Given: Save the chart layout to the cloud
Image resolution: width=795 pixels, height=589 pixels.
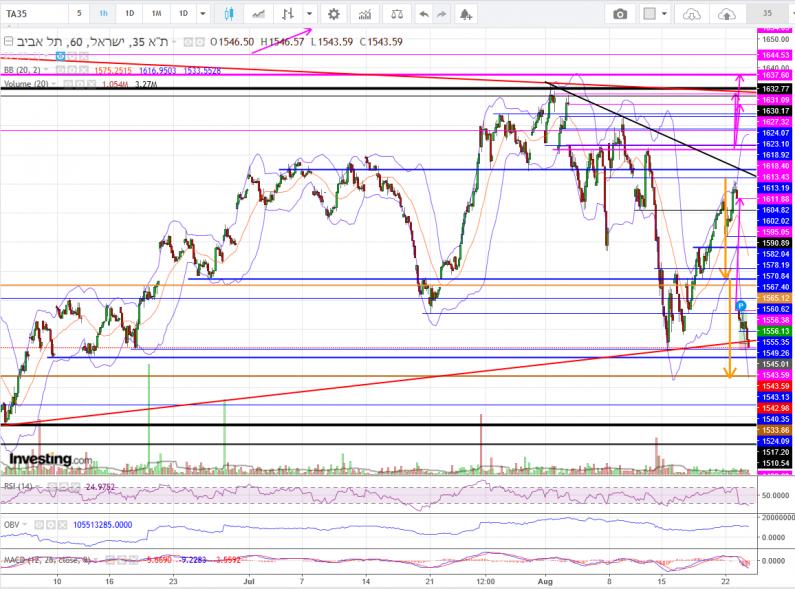Looking at the screenshot, I should [x=729, y=14].
